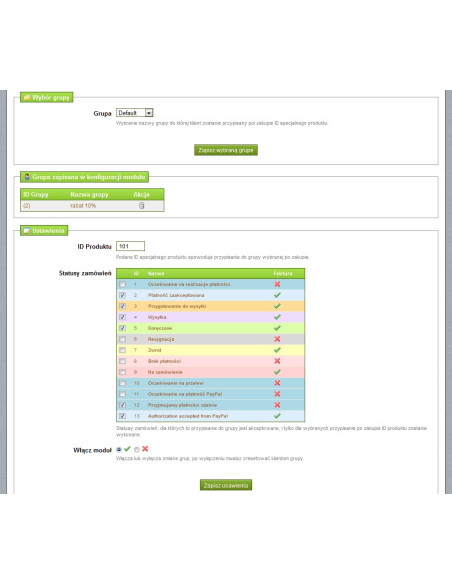This screenshot has width=452, height=584.
Task: Click green check in Na zamówienie row
Action: pyautogui.click(x=277, y=372)
